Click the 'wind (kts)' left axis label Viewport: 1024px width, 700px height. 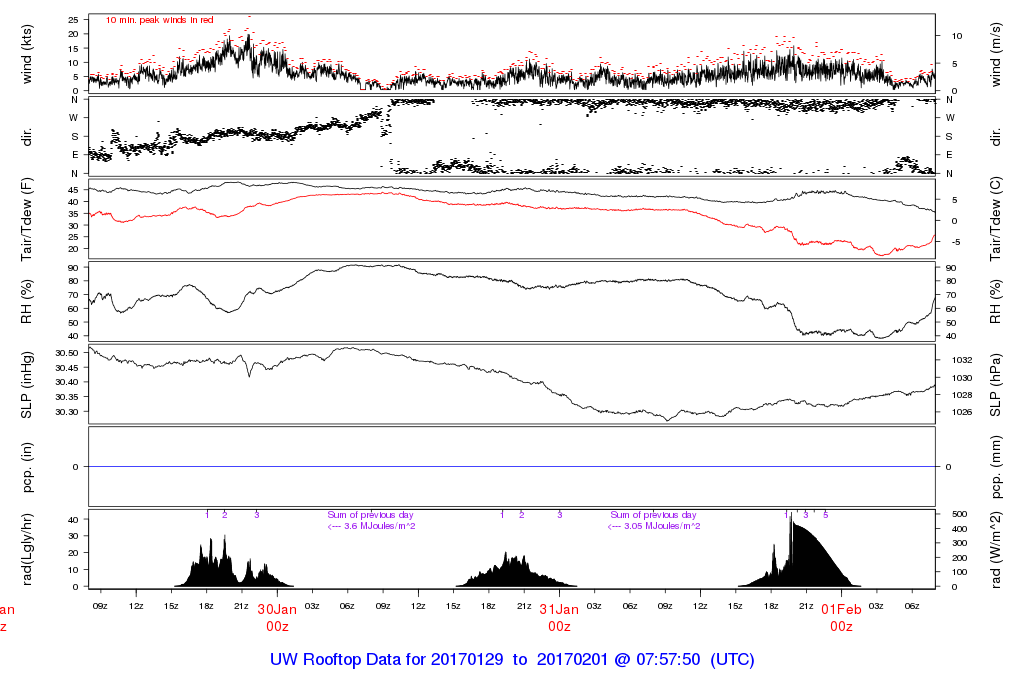click(x=27, y=54)
